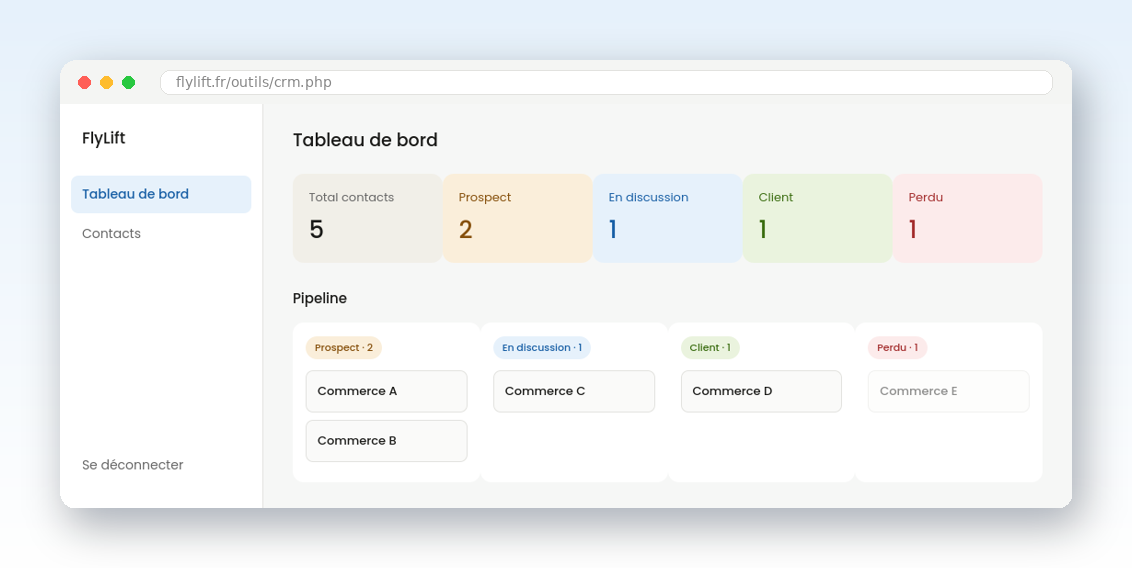Viewport: 1132px width, 568px height.
Task: Open the faded Commerce E card
Action: click(949, 391)
